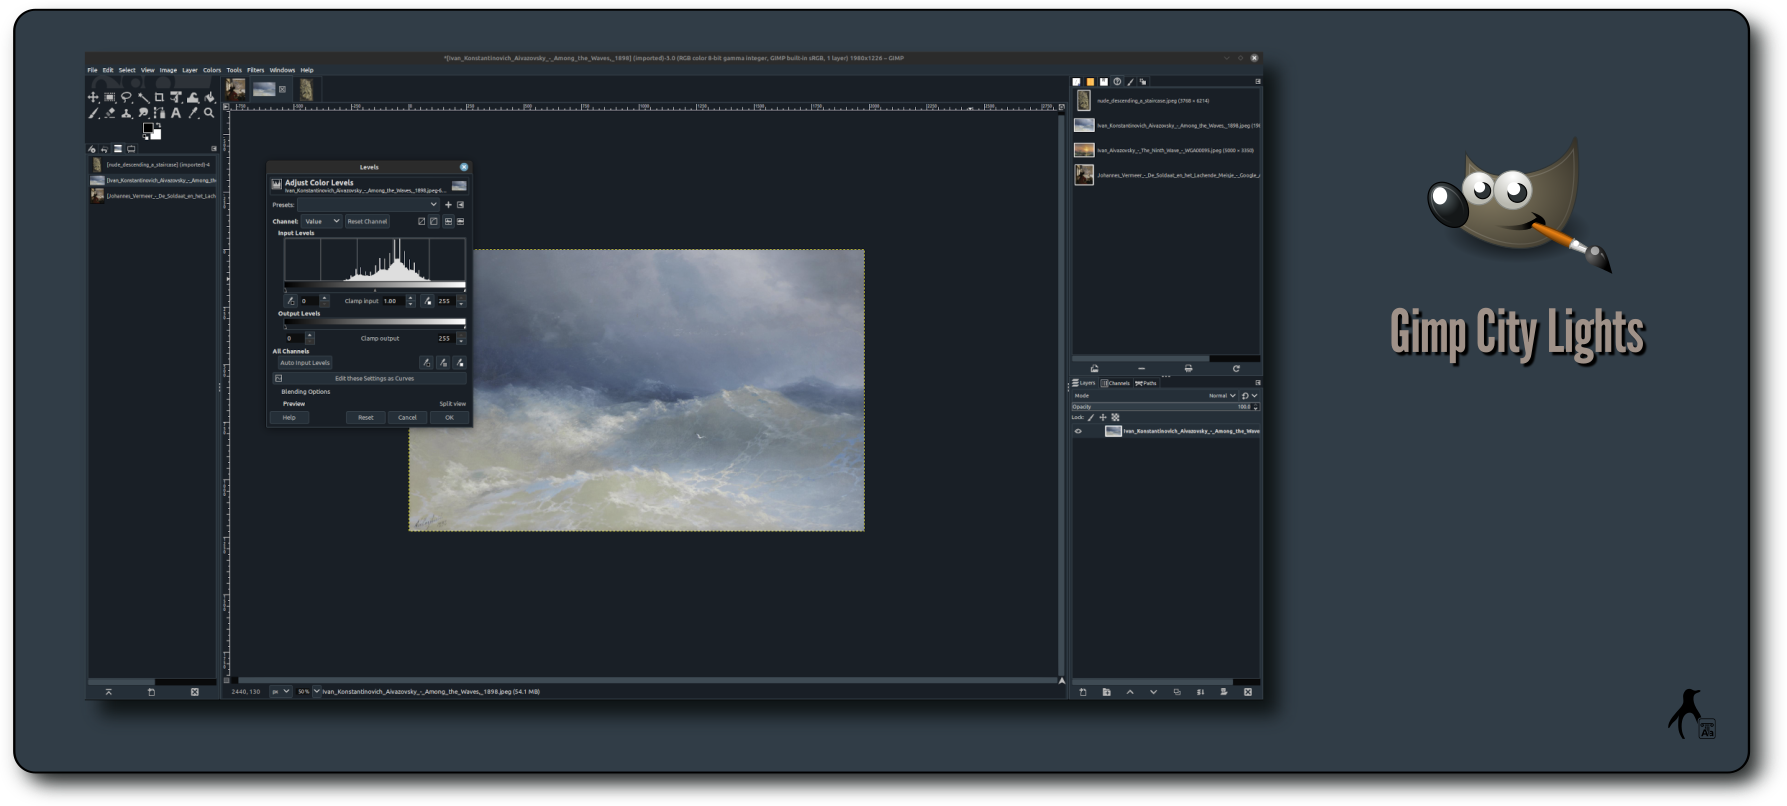Open the status bar unit px dropdown
The width and height of the screenshot is (1787, 806).
click(280, 691)
